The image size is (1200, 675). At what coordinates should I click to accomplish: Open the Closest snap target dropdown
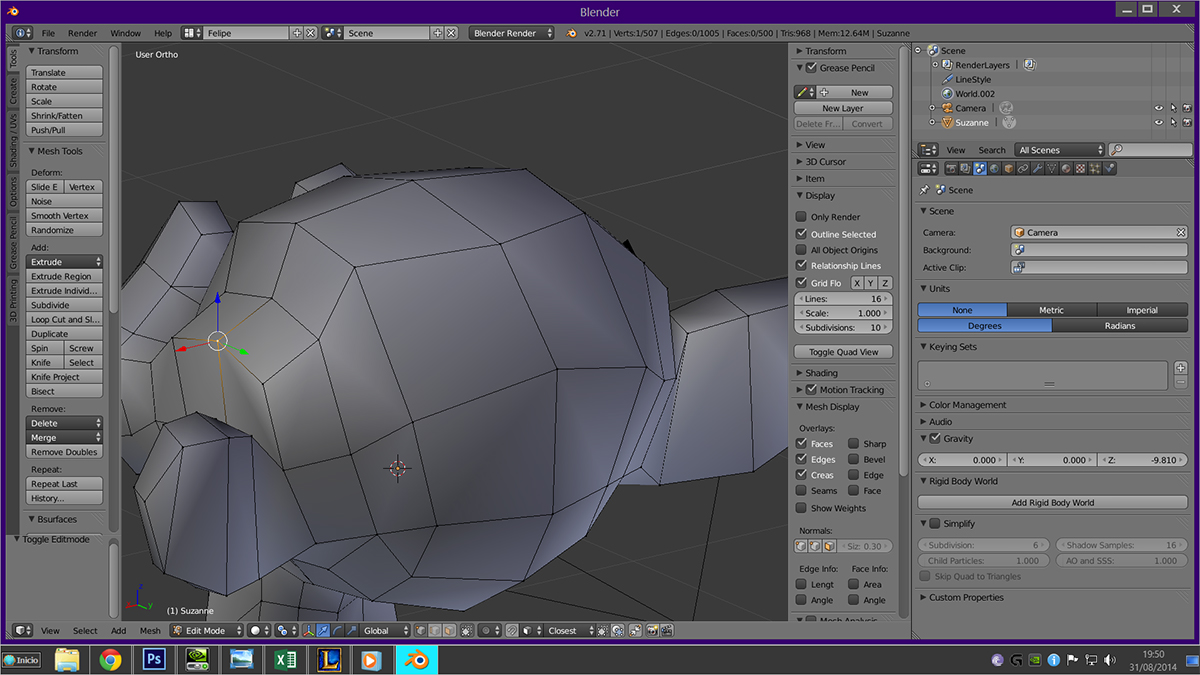[x=570, y=631]
